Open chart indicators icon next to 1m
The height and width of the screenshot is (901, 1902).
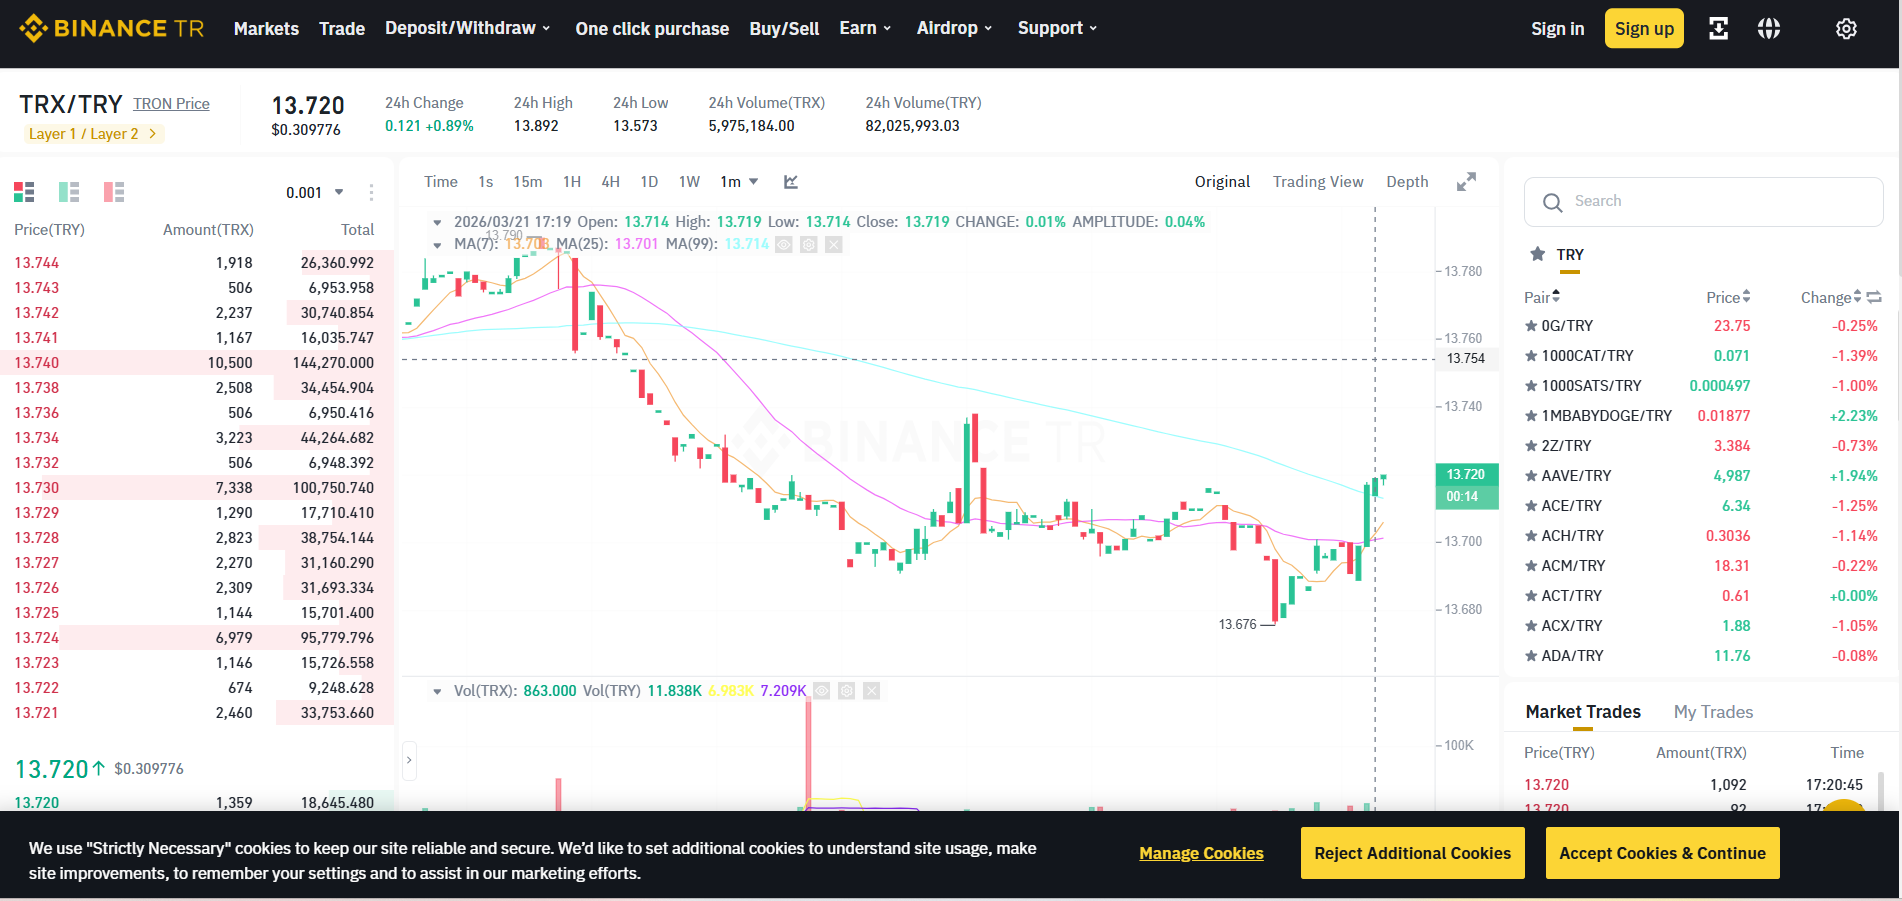pos(791,182)
